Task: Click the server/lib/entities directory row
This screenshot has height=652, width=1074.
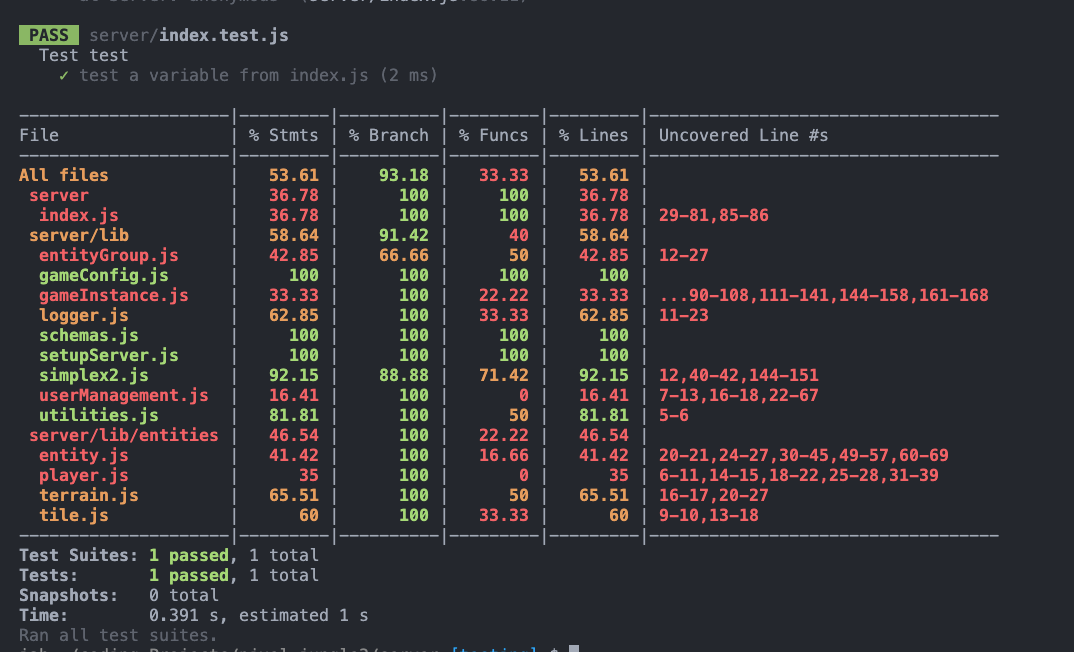Action: click(x=123, y=435)
